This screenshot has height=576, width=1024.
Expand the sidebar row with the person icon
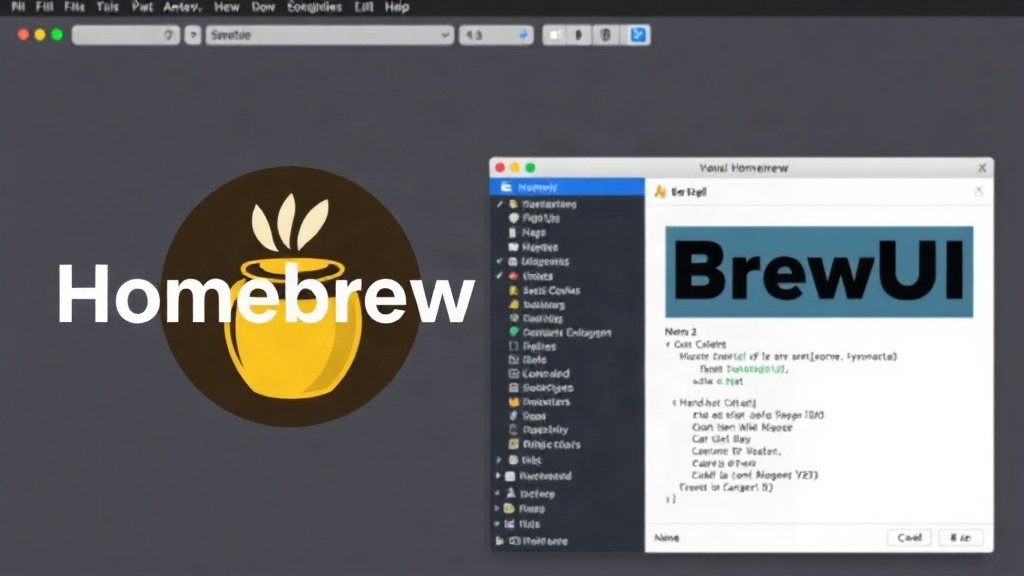click(498, 494)
